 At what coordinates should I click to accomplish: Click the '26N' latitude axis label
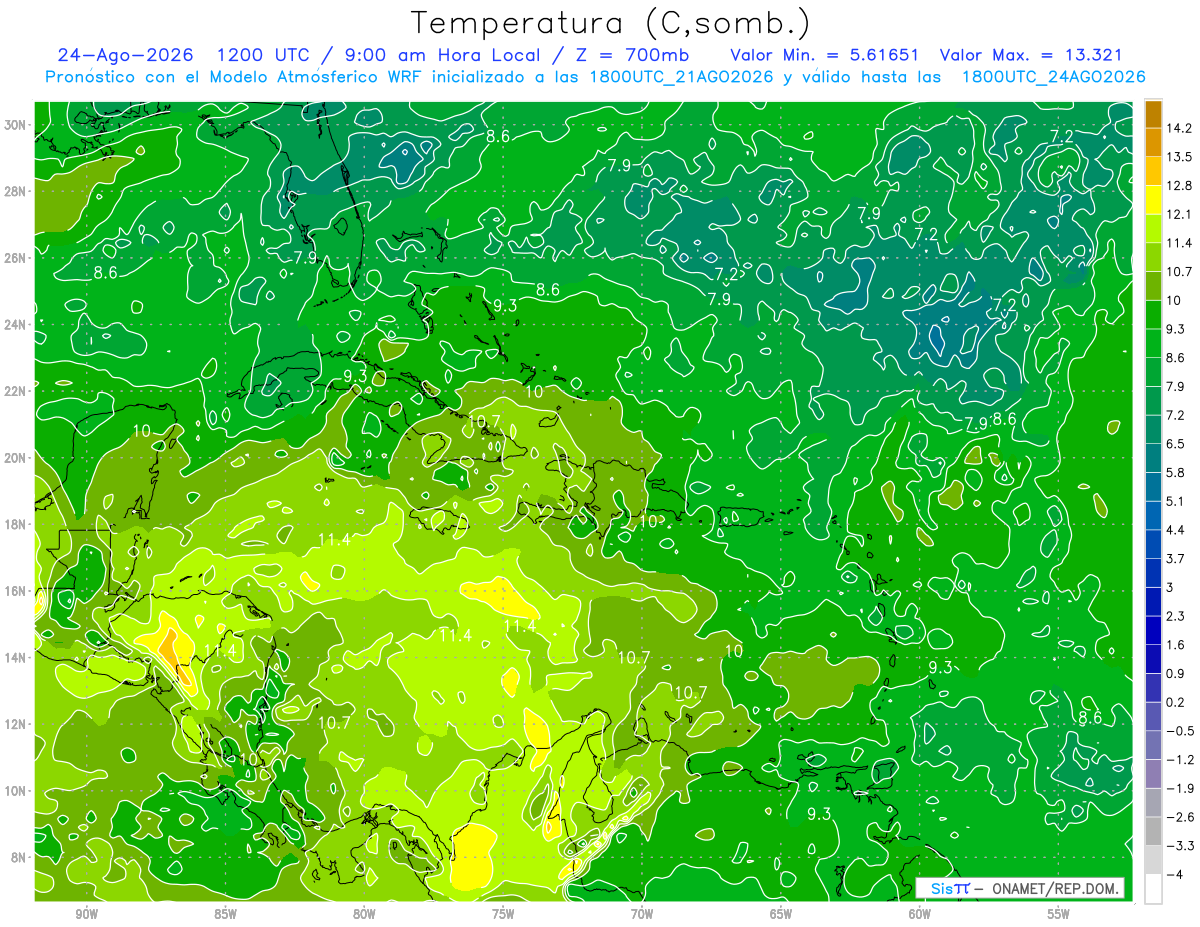pyautogui.click(x=15, y=258)
